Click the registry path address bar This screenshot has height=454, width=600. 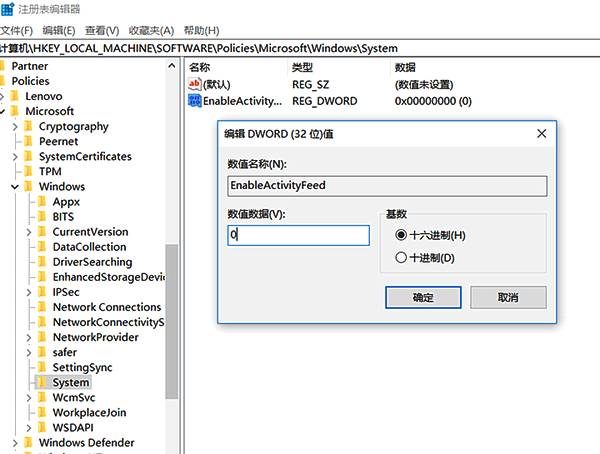pos(300,48)
